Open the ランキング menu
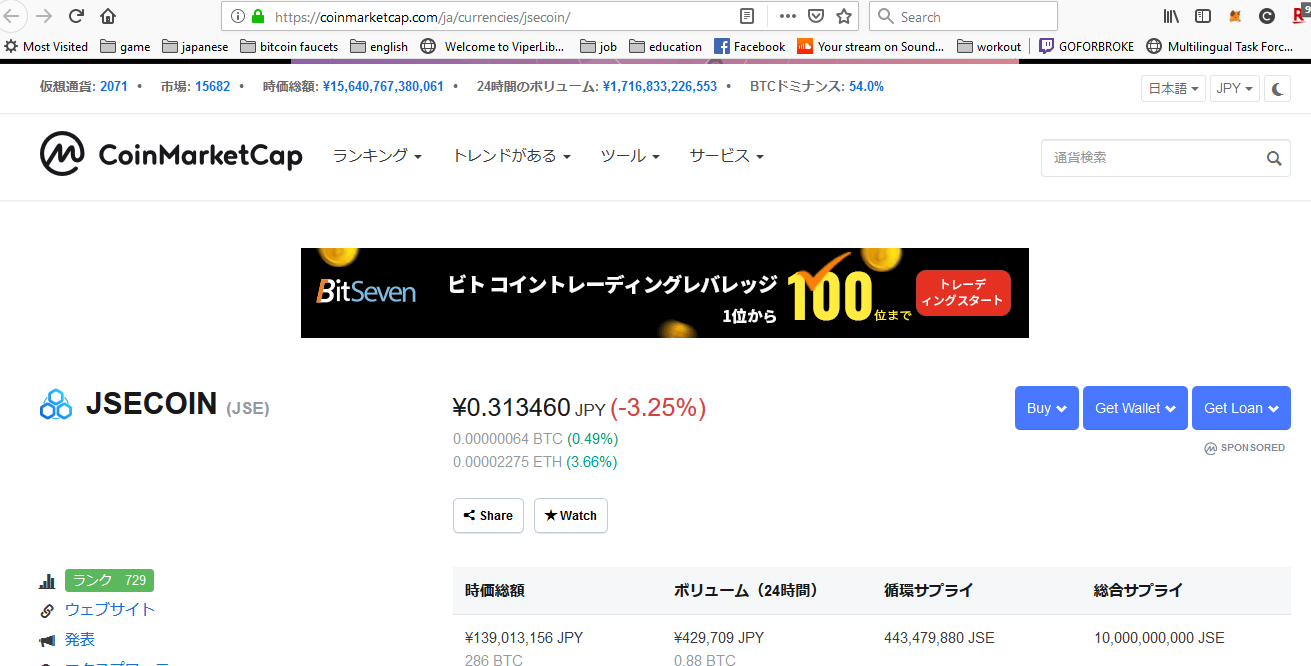The image size is (1311, 666). coord(377,156)
